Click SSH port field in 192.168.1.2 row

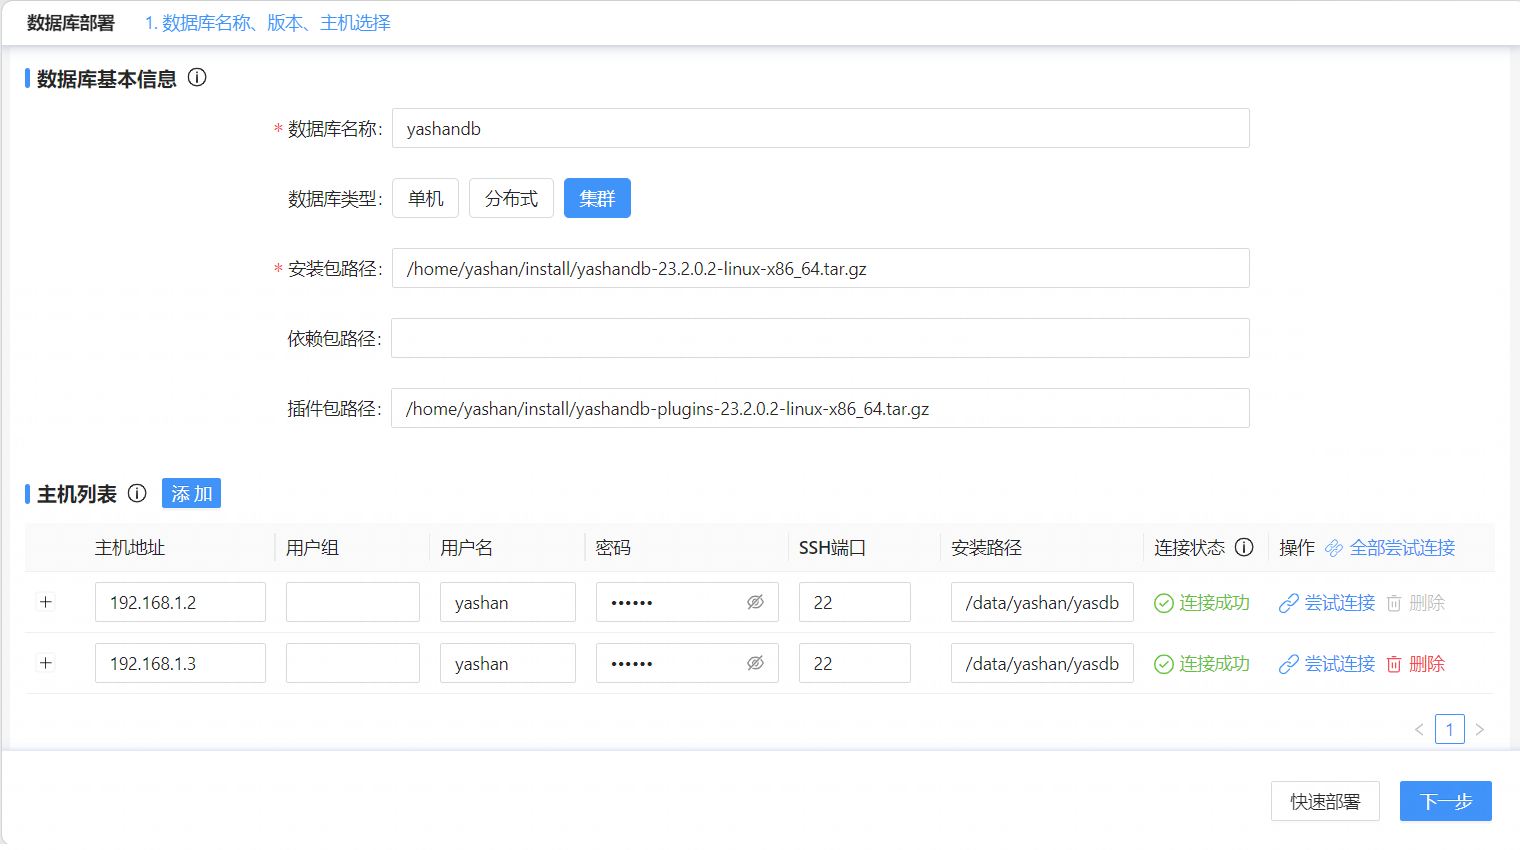click(855, 602)
